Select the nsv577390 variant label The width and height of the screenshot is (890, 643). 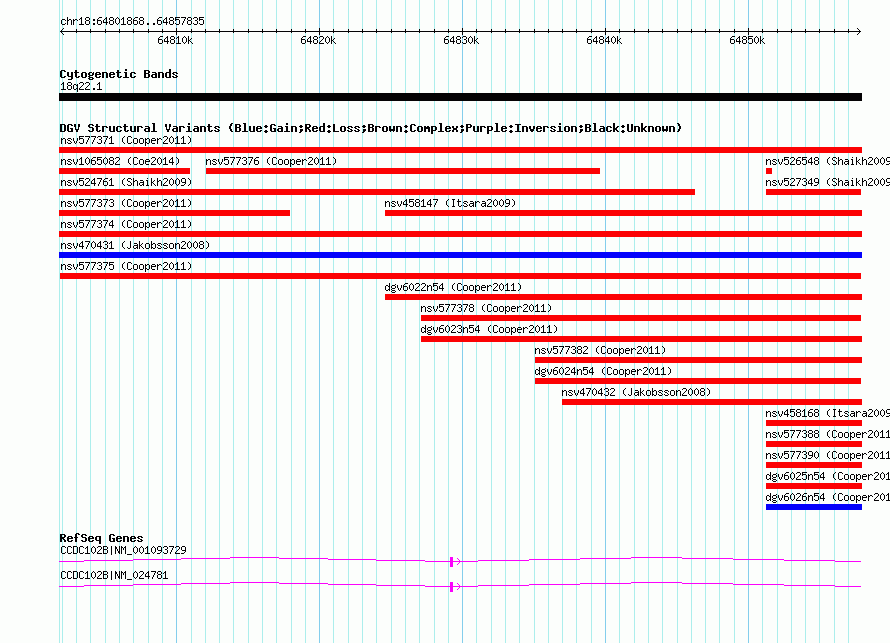828,455
